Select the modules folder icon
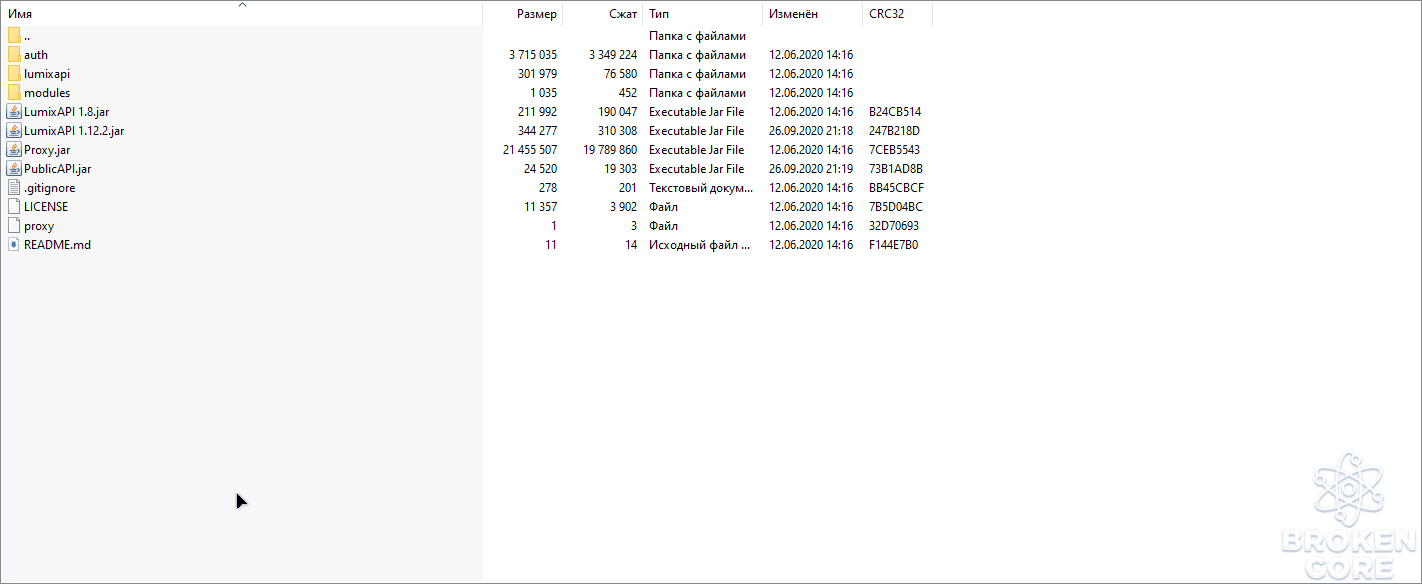The image size is (1422, 584). click(x=14, y=93)
